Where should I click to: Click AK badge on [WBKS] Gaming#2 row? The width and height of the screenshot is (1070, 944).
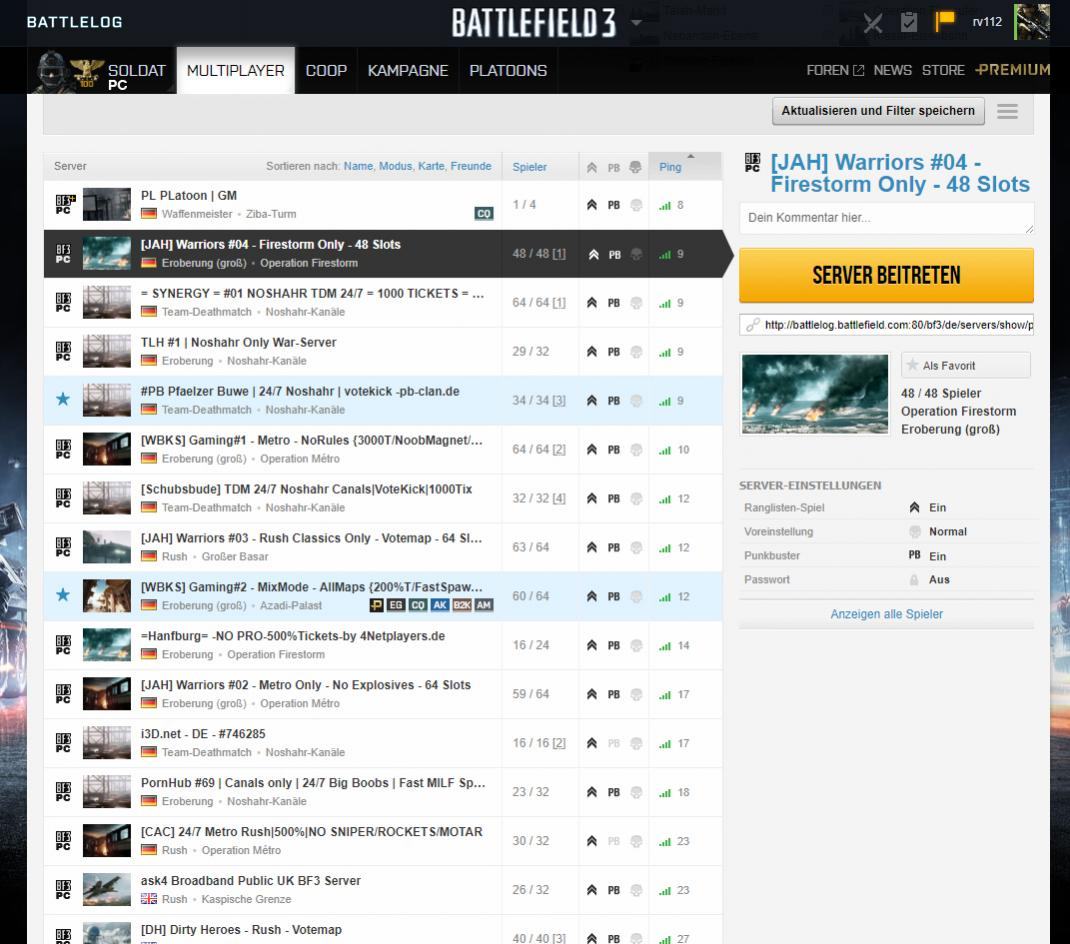click(440, 605)
